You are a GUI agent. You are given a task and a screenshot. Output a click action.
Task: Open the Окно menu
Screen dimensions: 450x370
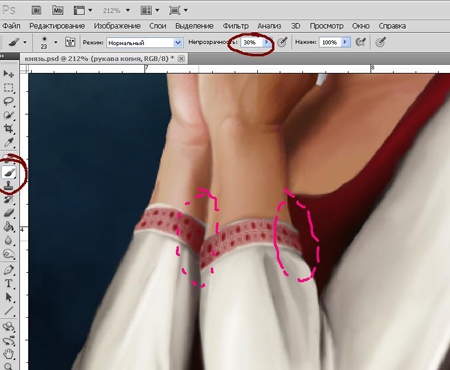(361, 26)
